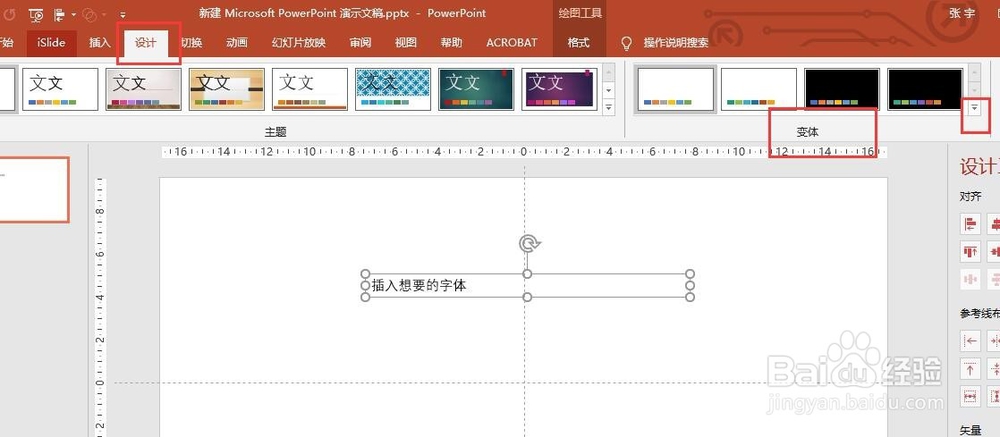1000x437 pixels.
Task: Click the horizontal spacing guide layout icon
Action: (x=971, y=396)
